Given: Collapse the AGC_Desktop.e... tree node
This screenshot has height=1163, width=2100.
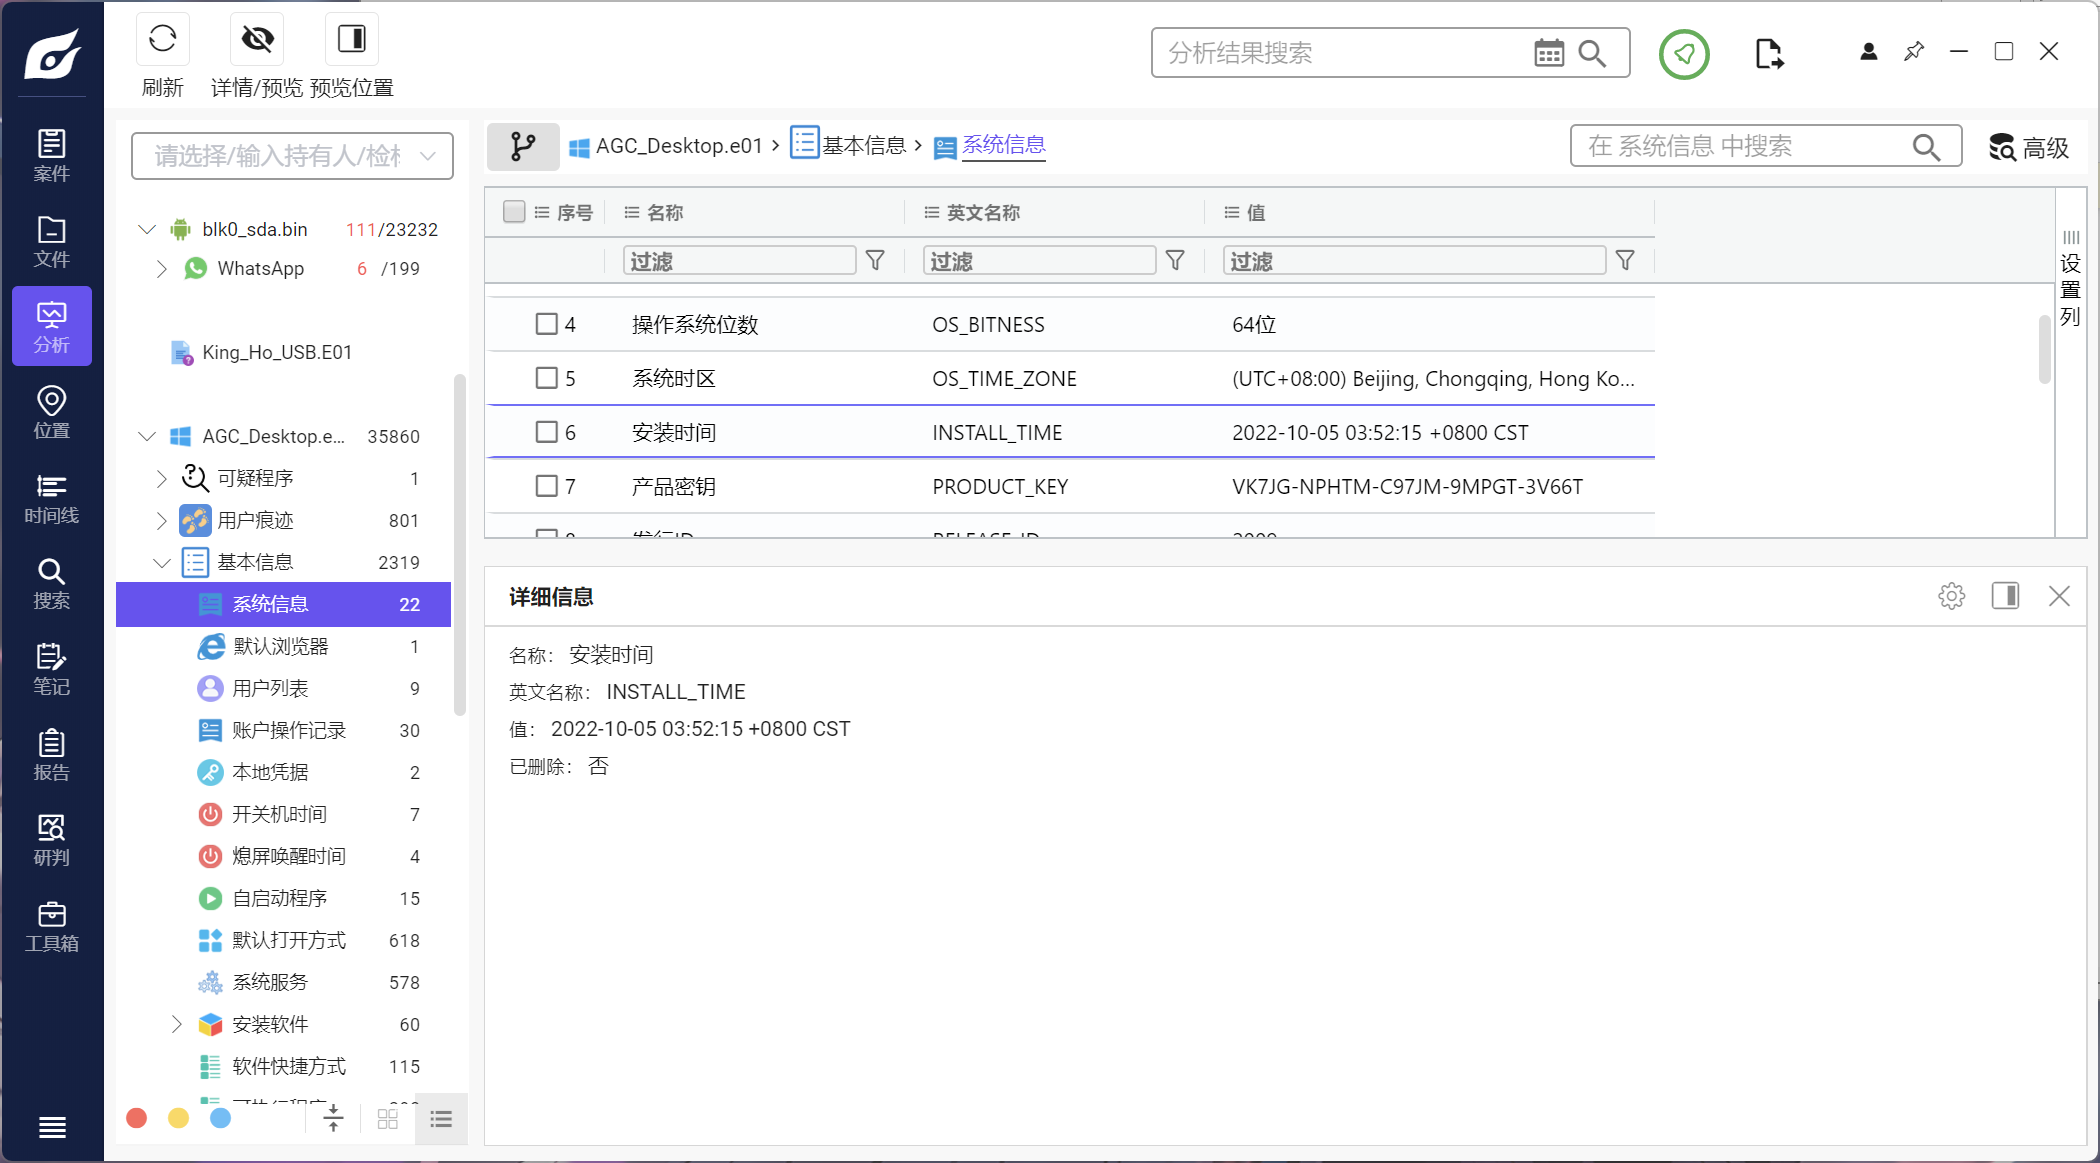Looking at the screenshot, I should coord(147,436).
